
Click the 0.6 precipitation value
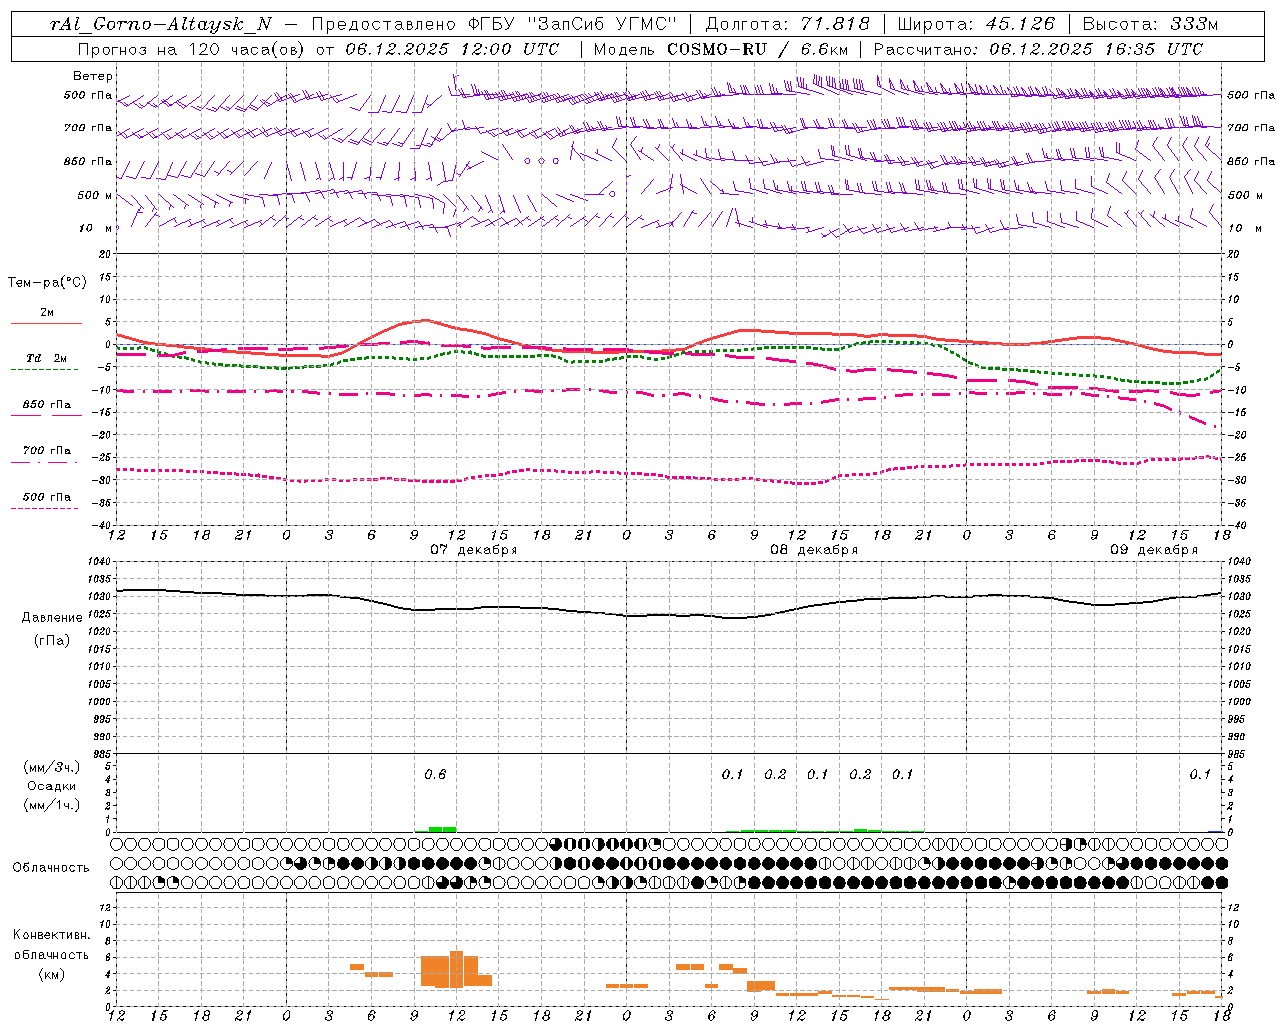coord(435,774)
